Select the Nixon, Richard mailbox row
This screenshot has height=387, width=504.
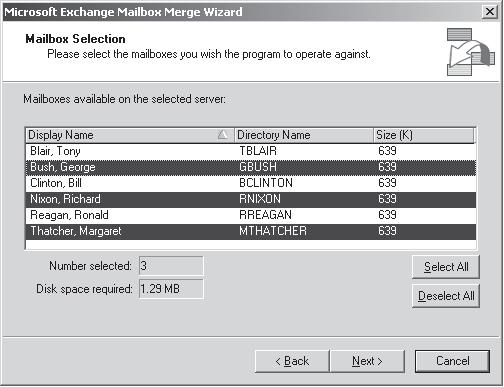click(251, 199)
